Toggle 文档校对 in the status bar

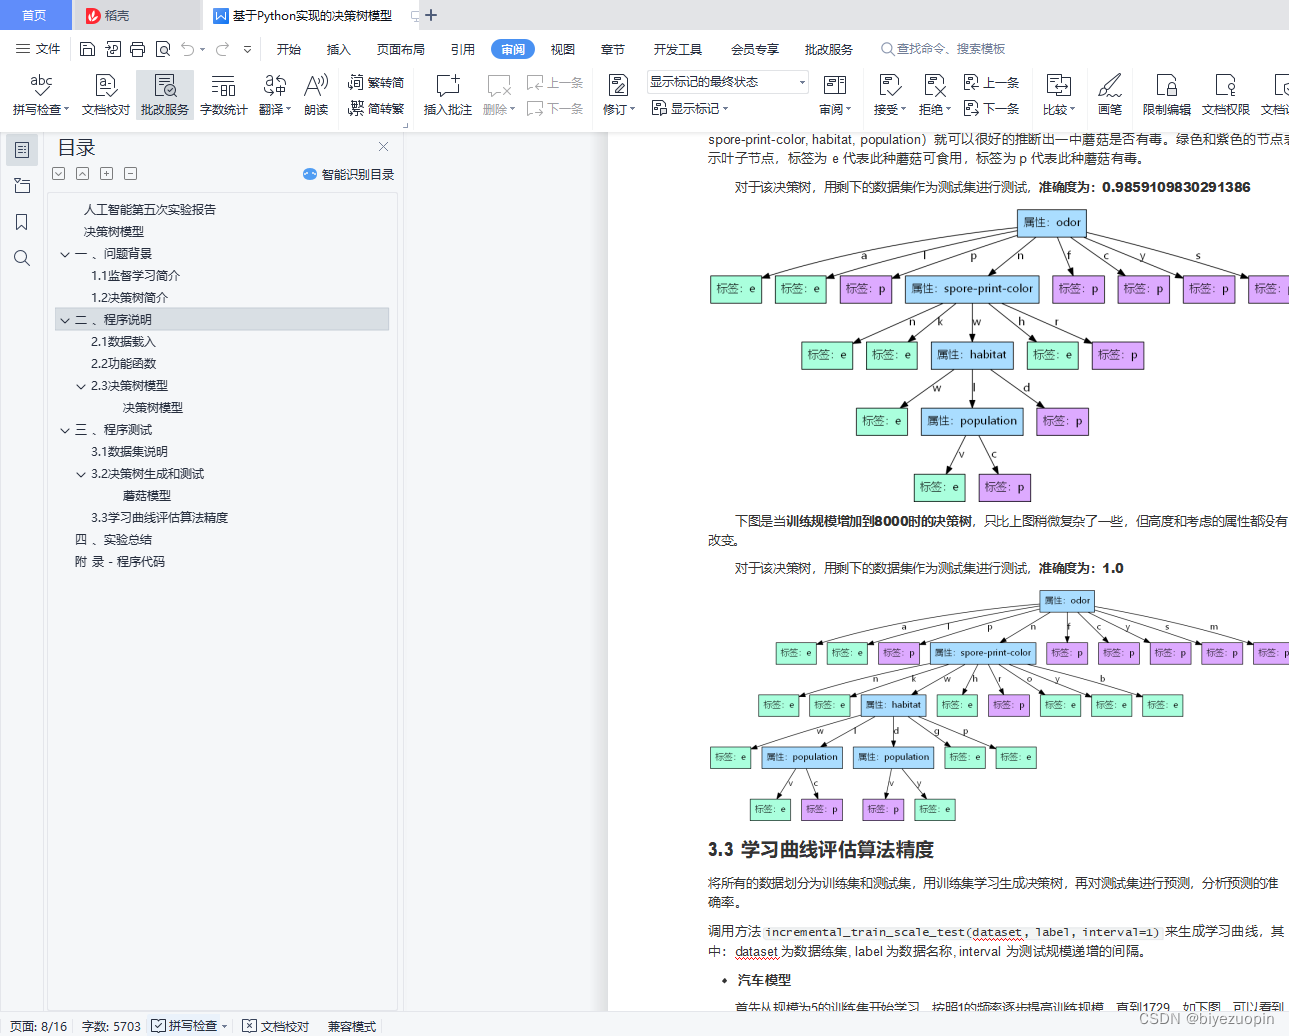pyautogui.click(x=276, y=1026)
